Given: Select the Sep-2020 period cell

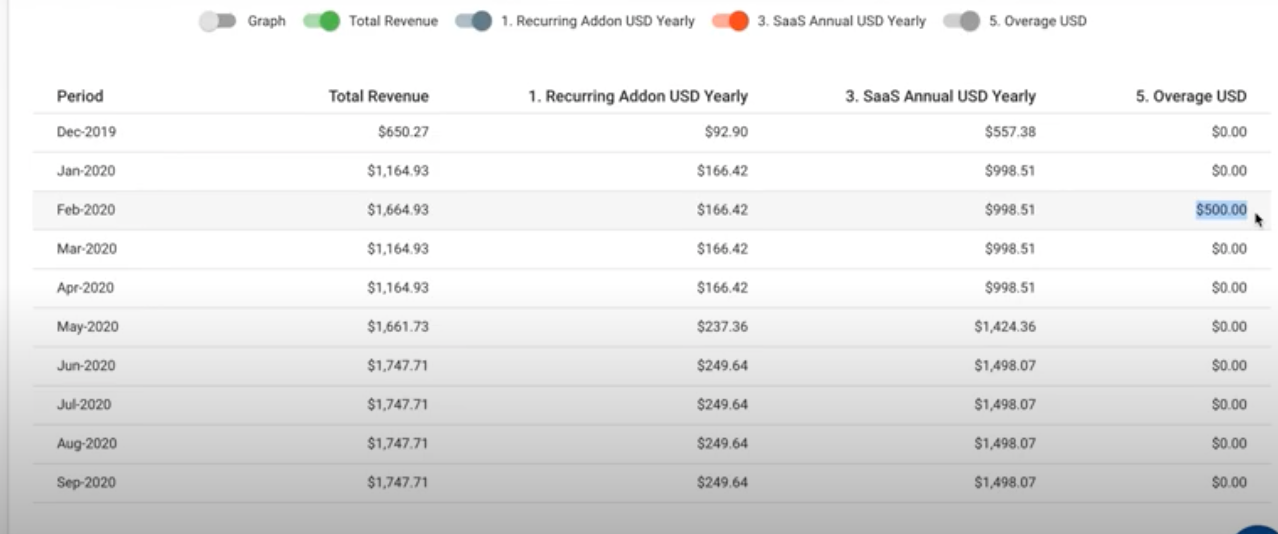Looking at the screenshot, I should pyautogui.click(x=86, y=483).
